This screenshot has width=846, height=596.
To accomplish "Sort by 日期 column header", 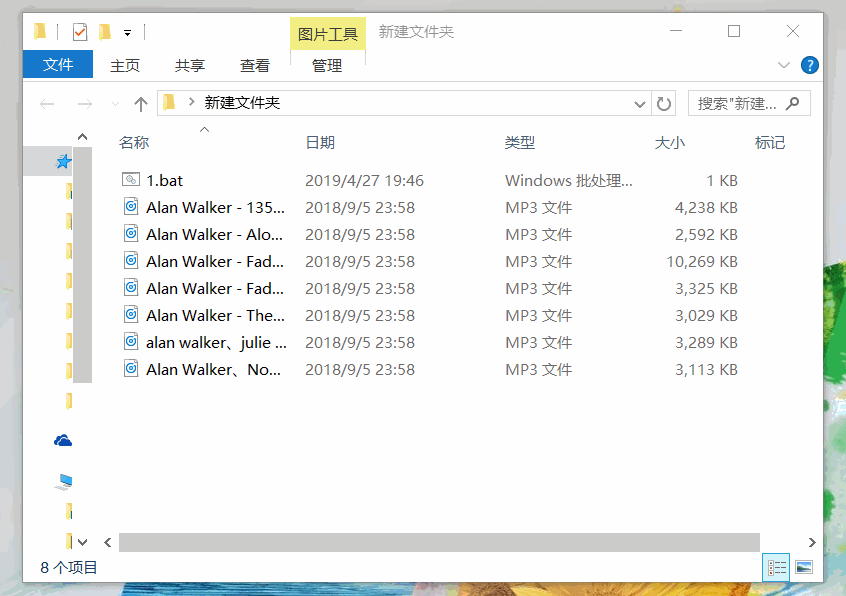I will pos(320,143).
